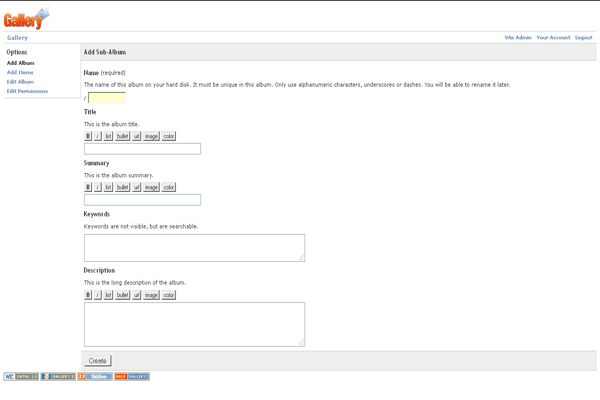This screenshot has width=600, height=400.
Task: Click inside the Description text area
Action: coord(194,325)
